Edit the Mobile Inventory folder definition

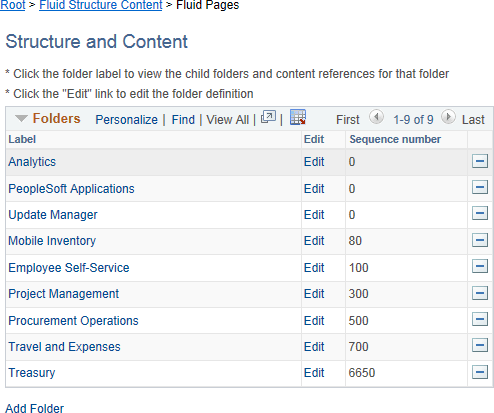pyautogui.click(x=314, y=241)
